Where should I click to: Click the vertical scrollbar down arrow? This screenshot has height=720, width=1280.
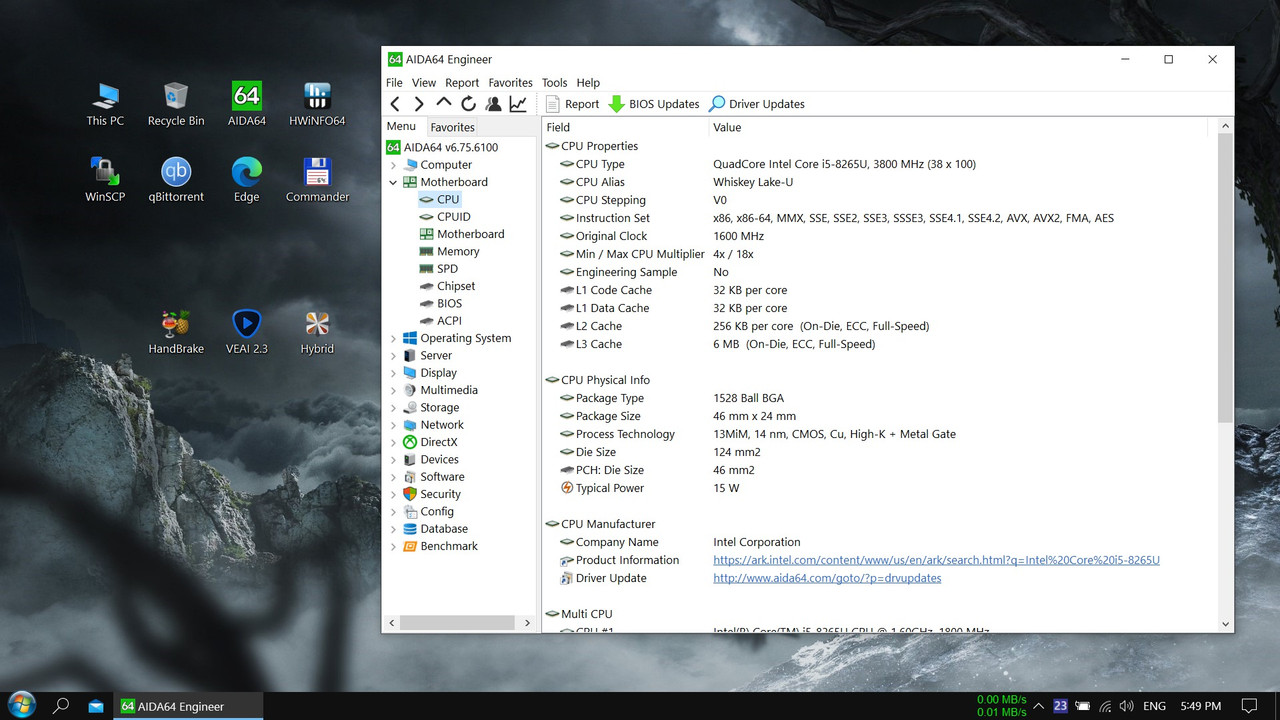point(1226,624)
